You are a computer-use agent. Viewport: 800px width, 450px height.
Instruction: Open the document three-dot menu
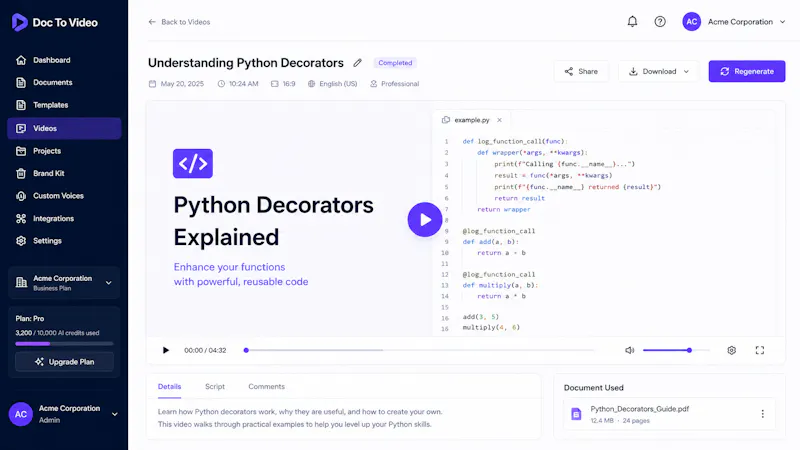(x=762, y=414)
